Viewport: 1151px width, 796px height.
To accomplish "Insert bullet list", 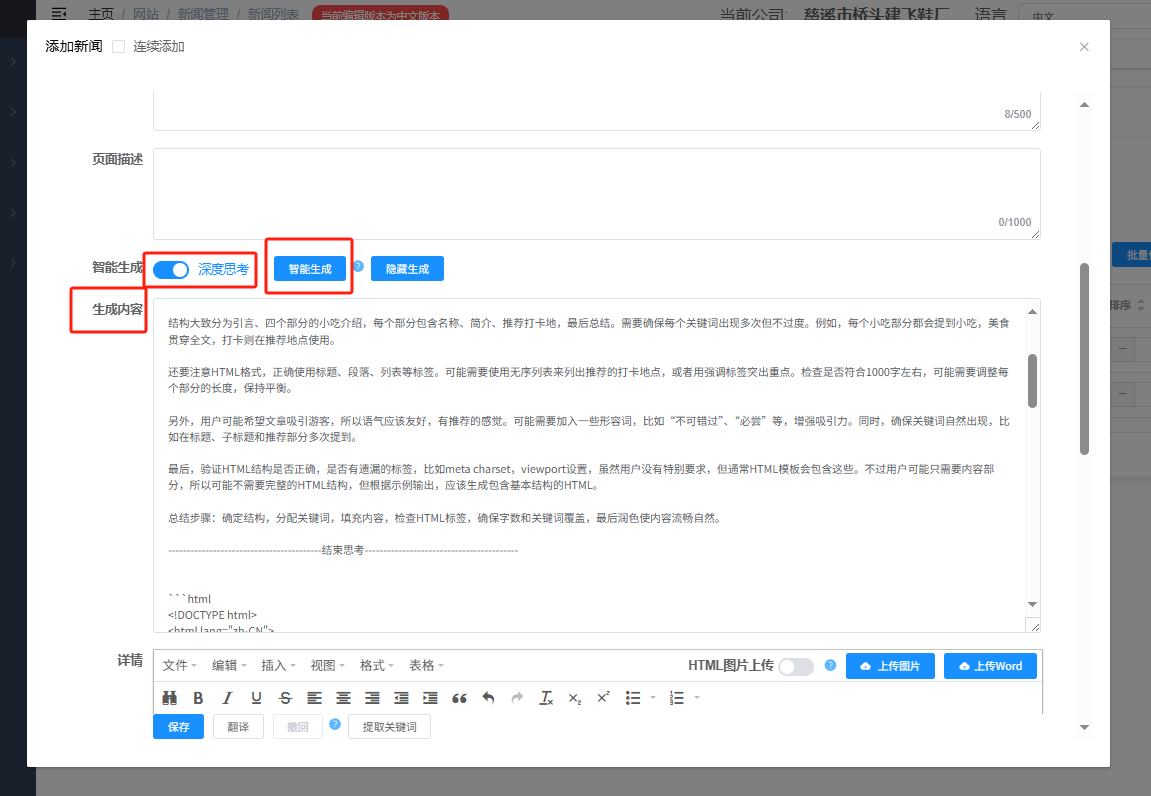I will (x=633, y=698).
